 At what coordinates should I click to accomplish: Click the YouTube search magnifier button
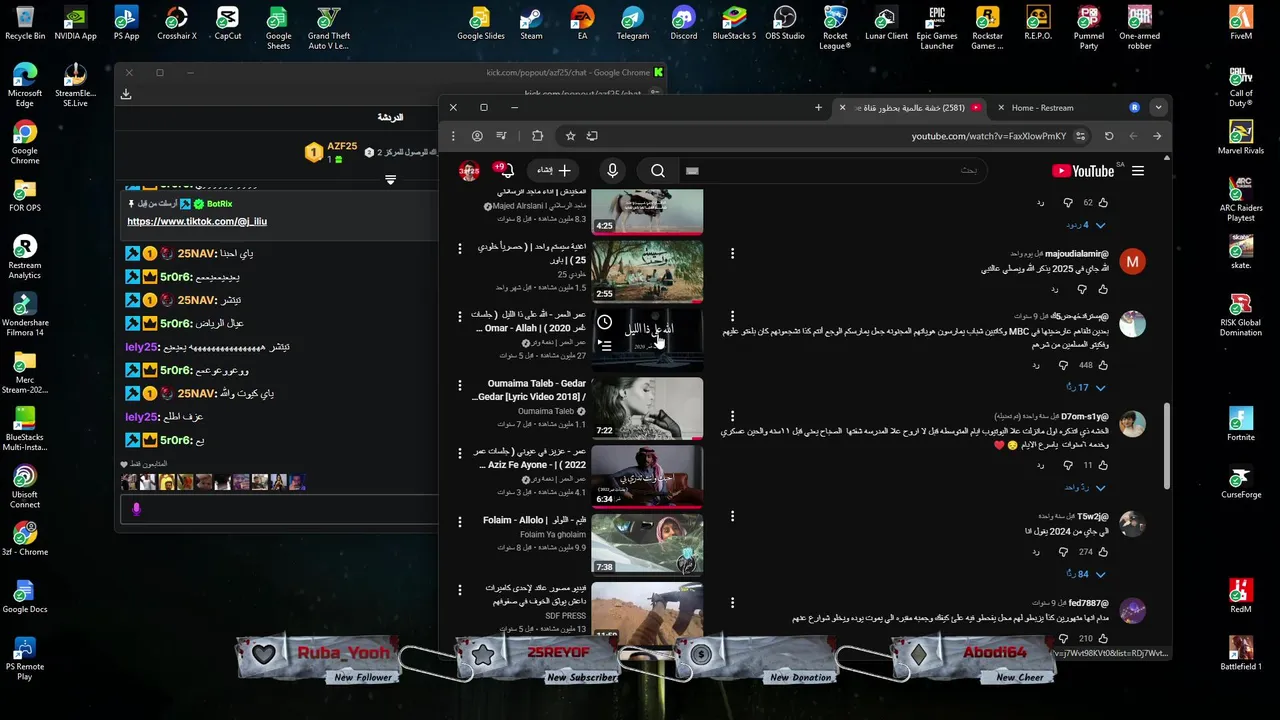tap(658, 171)
